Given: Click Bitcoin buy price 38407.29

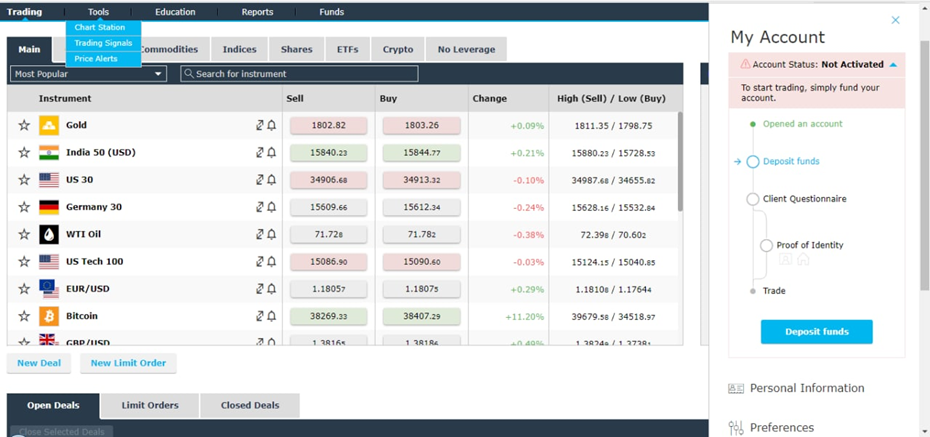Looking at the screenshot, I should pos(422,317).
